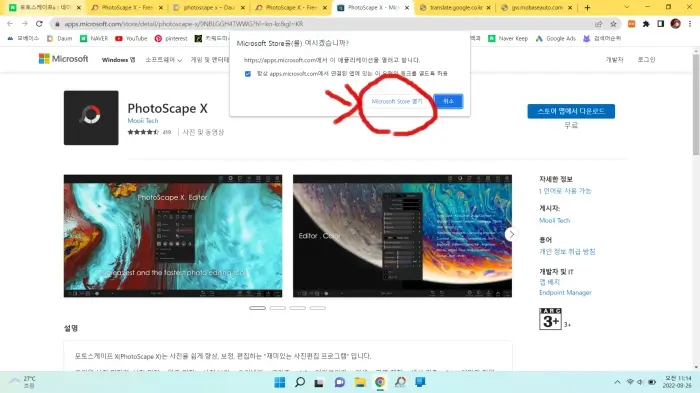The height and width of the screenshot is (393, 700).
Task: Open File Explorer from the taskbar
Action: [360, 382]
